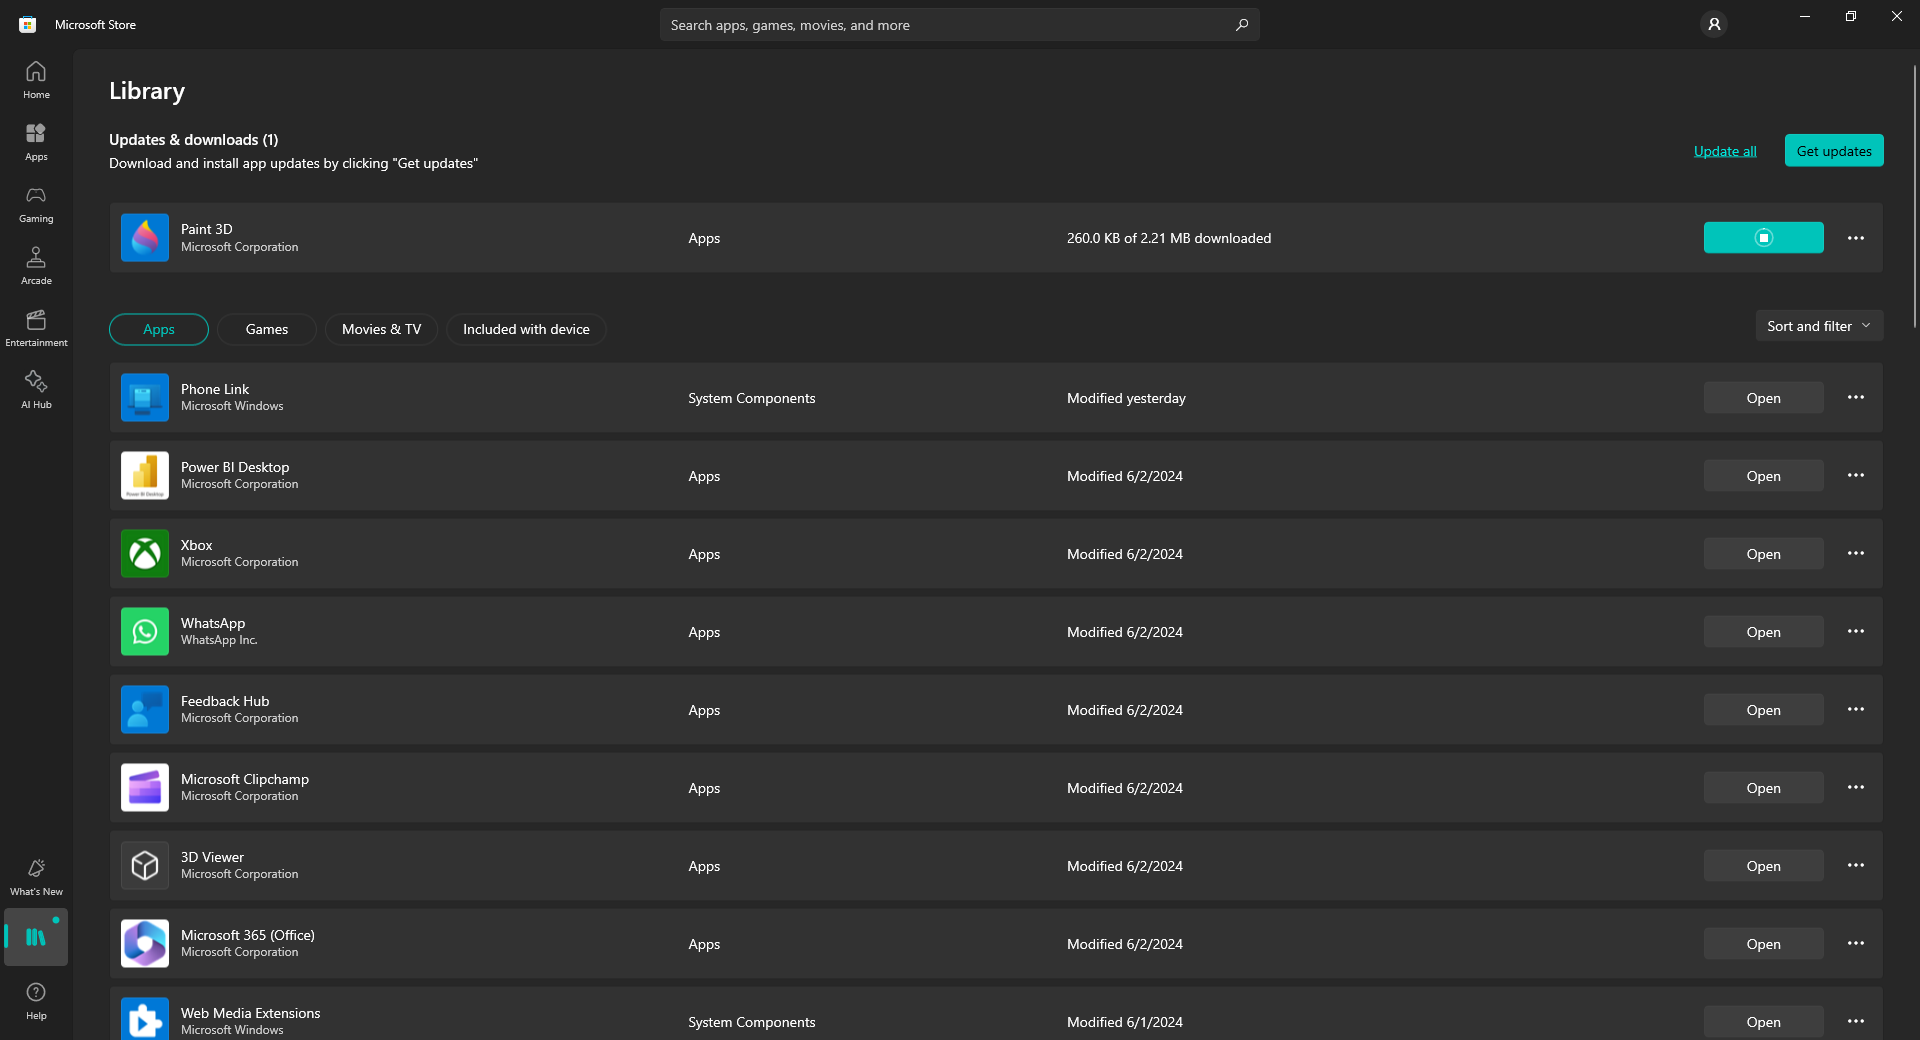The height and width of the screenshot is (1040, 1920).
Task: Click the Update all link
Action: [1725, 152]
